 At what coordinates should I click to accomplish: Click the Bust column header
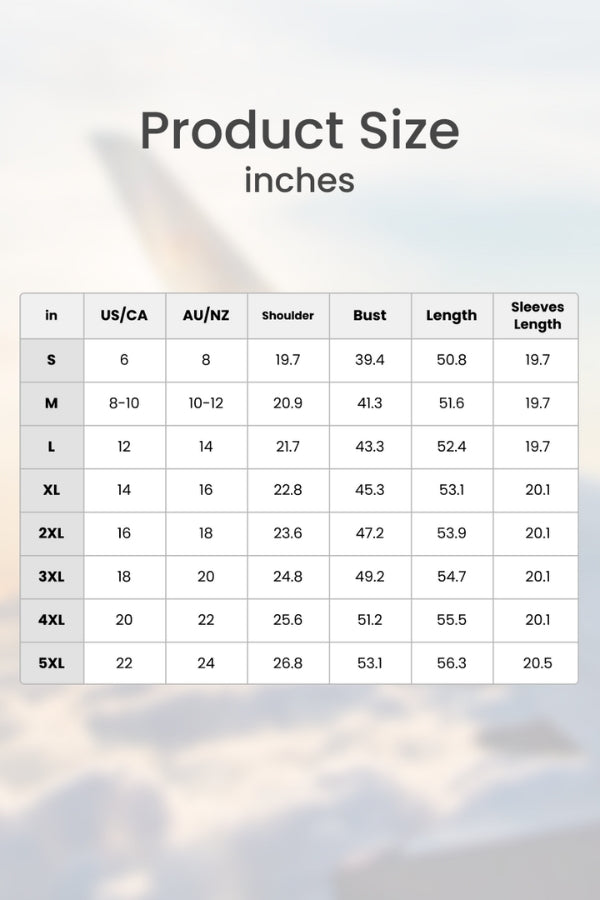pos(370,316)
